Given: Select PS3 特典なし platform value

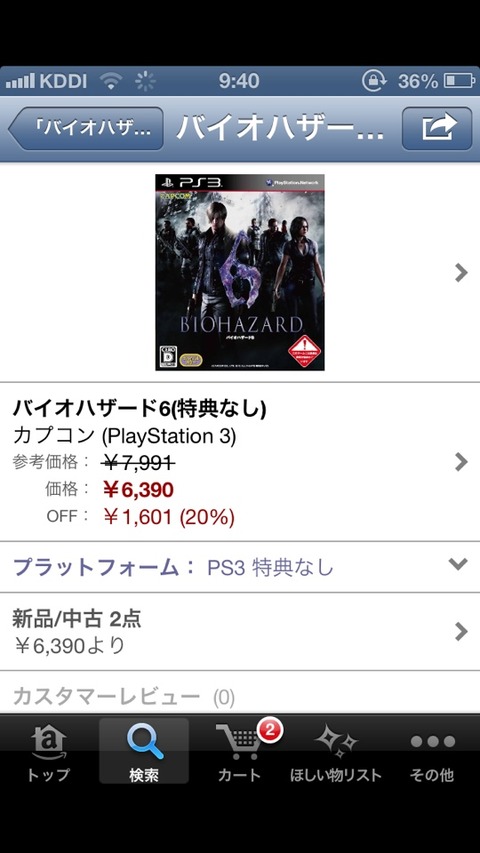Looking at the screenshot, I should tap(270, 568).
